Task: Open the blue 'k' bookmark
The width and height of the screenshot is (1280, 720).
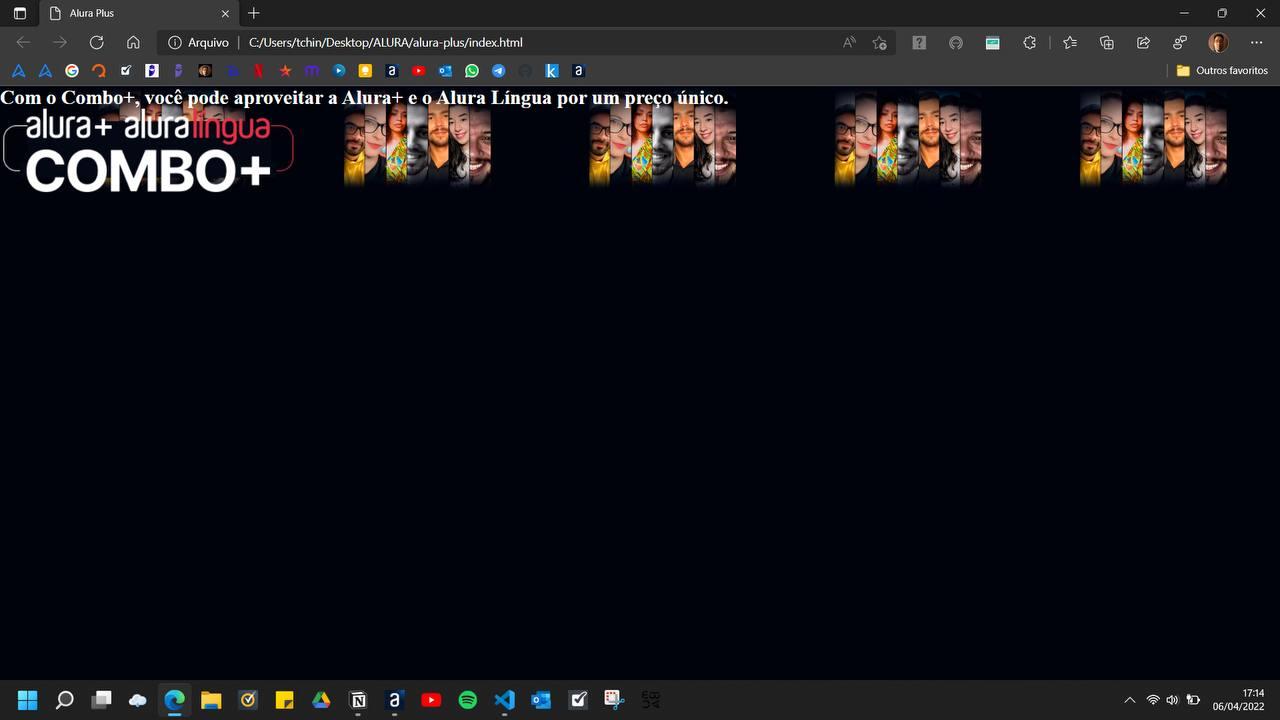Action: click(x=551, y=71)
